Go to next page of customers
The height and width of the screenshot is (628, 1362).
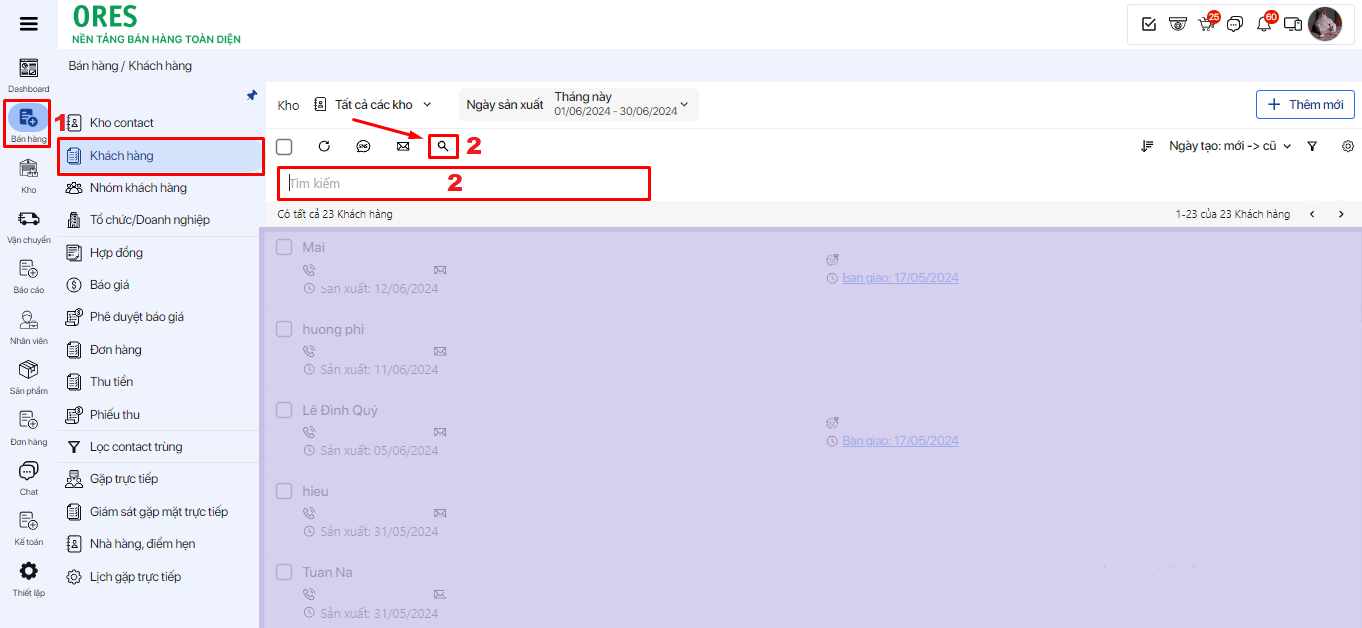click(x=1341, y=214)
